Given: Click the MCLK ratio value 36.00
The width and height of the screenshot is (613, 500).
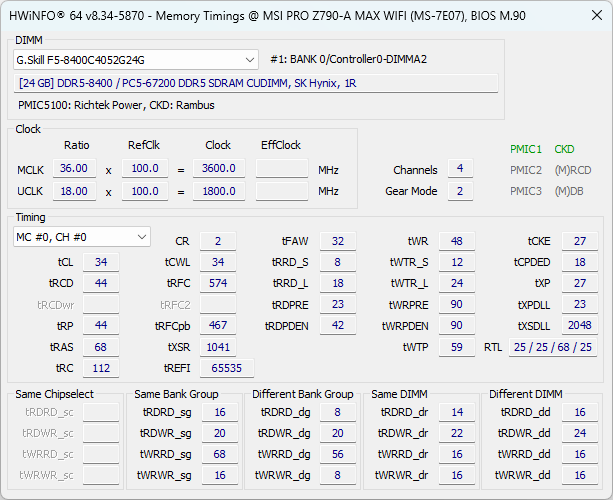Looking at the screenshot, I should coord(74,169).
